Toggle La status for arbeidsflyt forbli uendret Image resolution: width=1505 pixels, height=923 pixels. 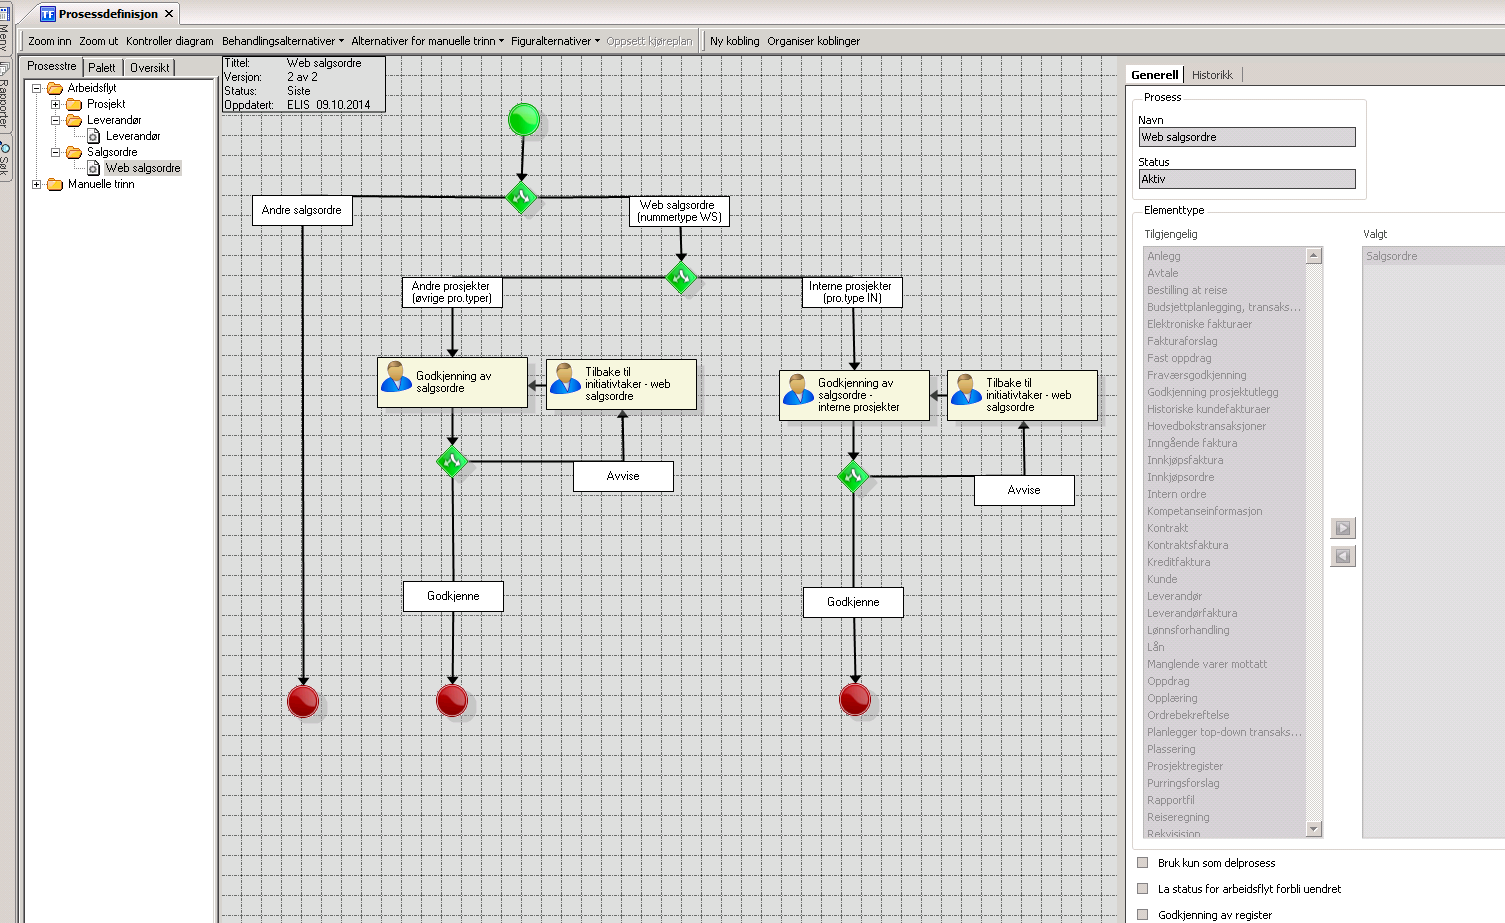[1143, 889]
